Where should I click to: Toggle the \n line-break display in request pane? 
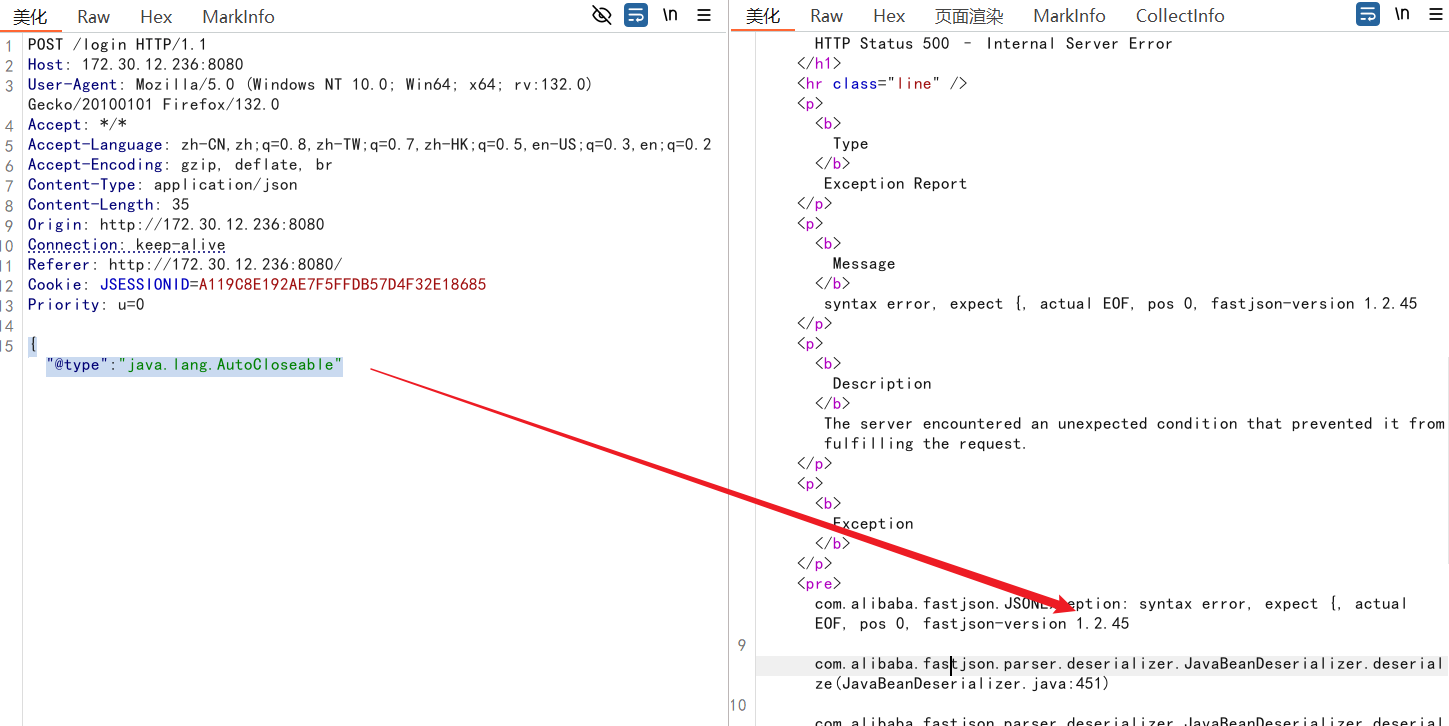tap(670, 15)
